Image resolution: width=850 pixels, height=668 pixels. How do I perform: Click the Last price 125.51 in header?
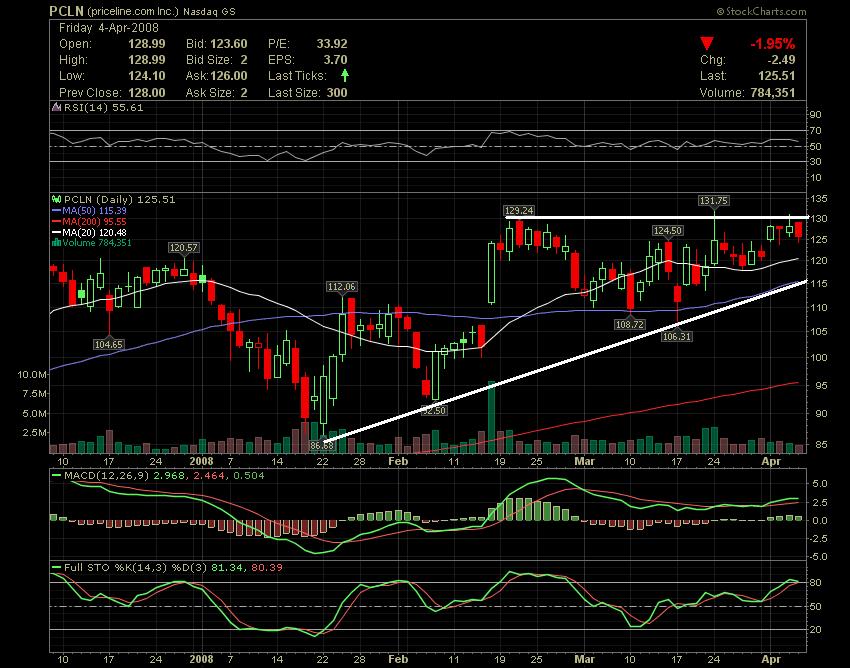(776, 76)
